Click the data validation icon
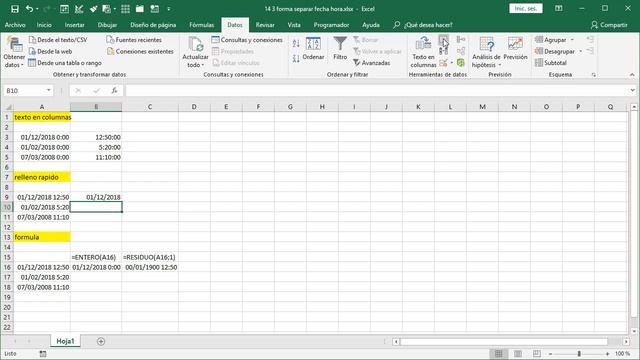The height and width of the screenshot is (360, 640). (443, 63)
